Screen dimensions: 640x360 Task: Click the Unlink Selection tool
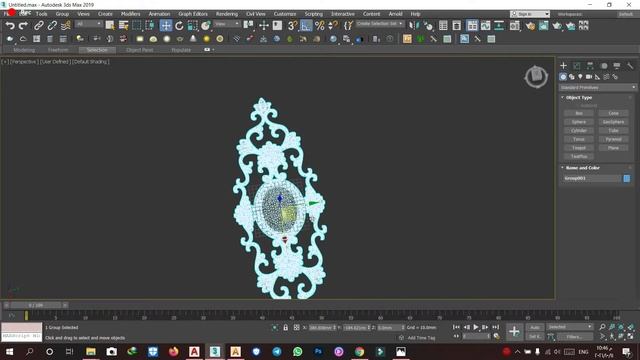[x=52, y=26]
